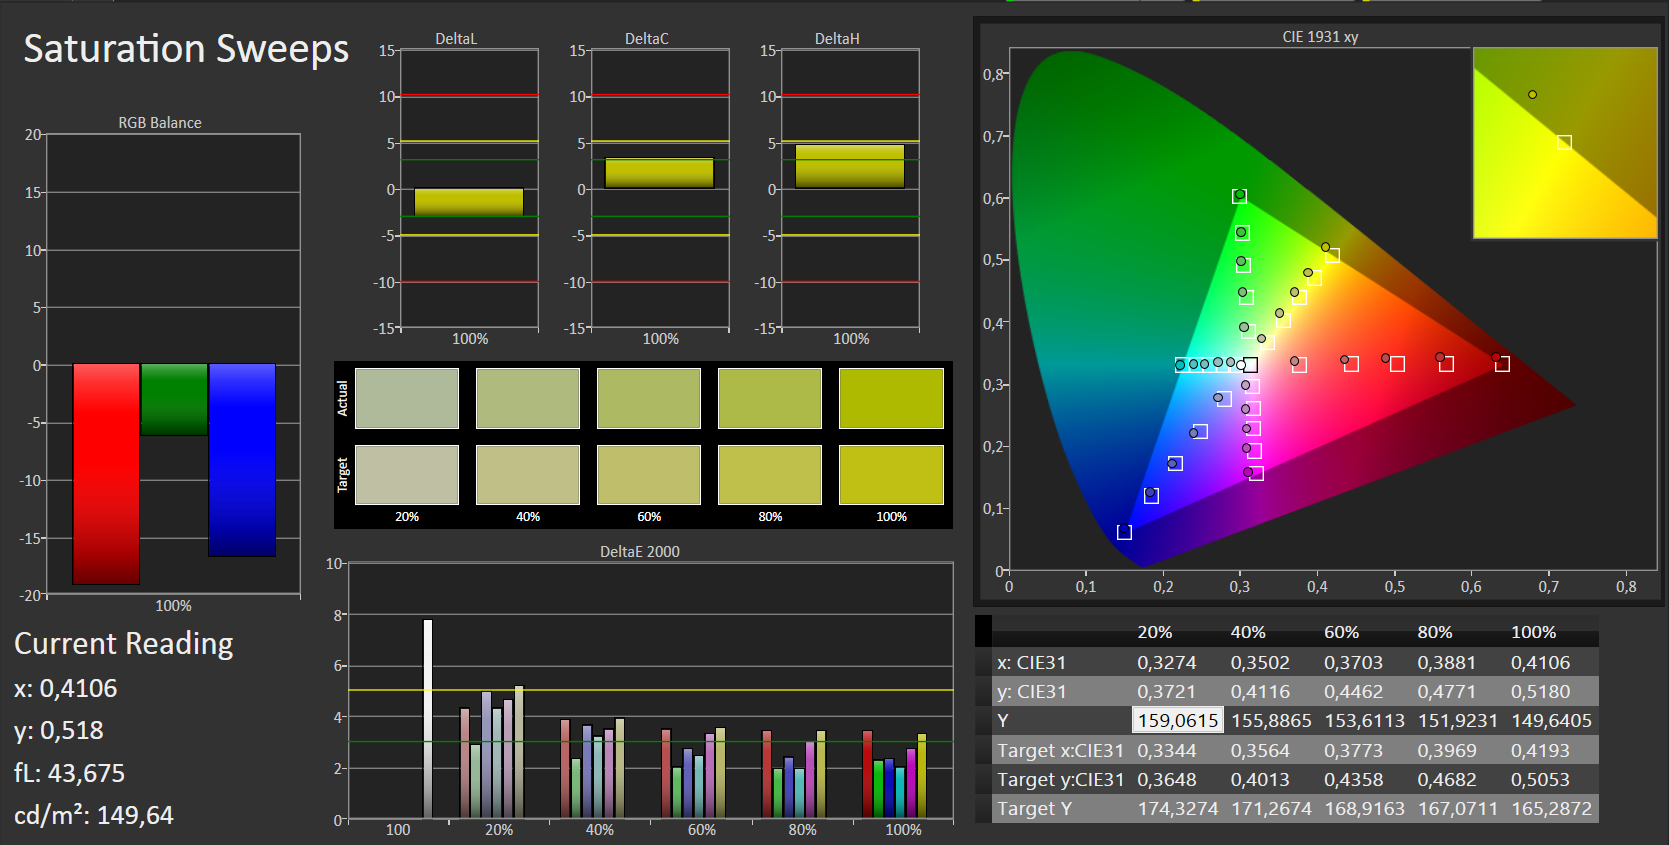Pick the Target 40% color swatch
Image resolution: width=1669 pixels, height=845 pixels.
tap(528, 475)
